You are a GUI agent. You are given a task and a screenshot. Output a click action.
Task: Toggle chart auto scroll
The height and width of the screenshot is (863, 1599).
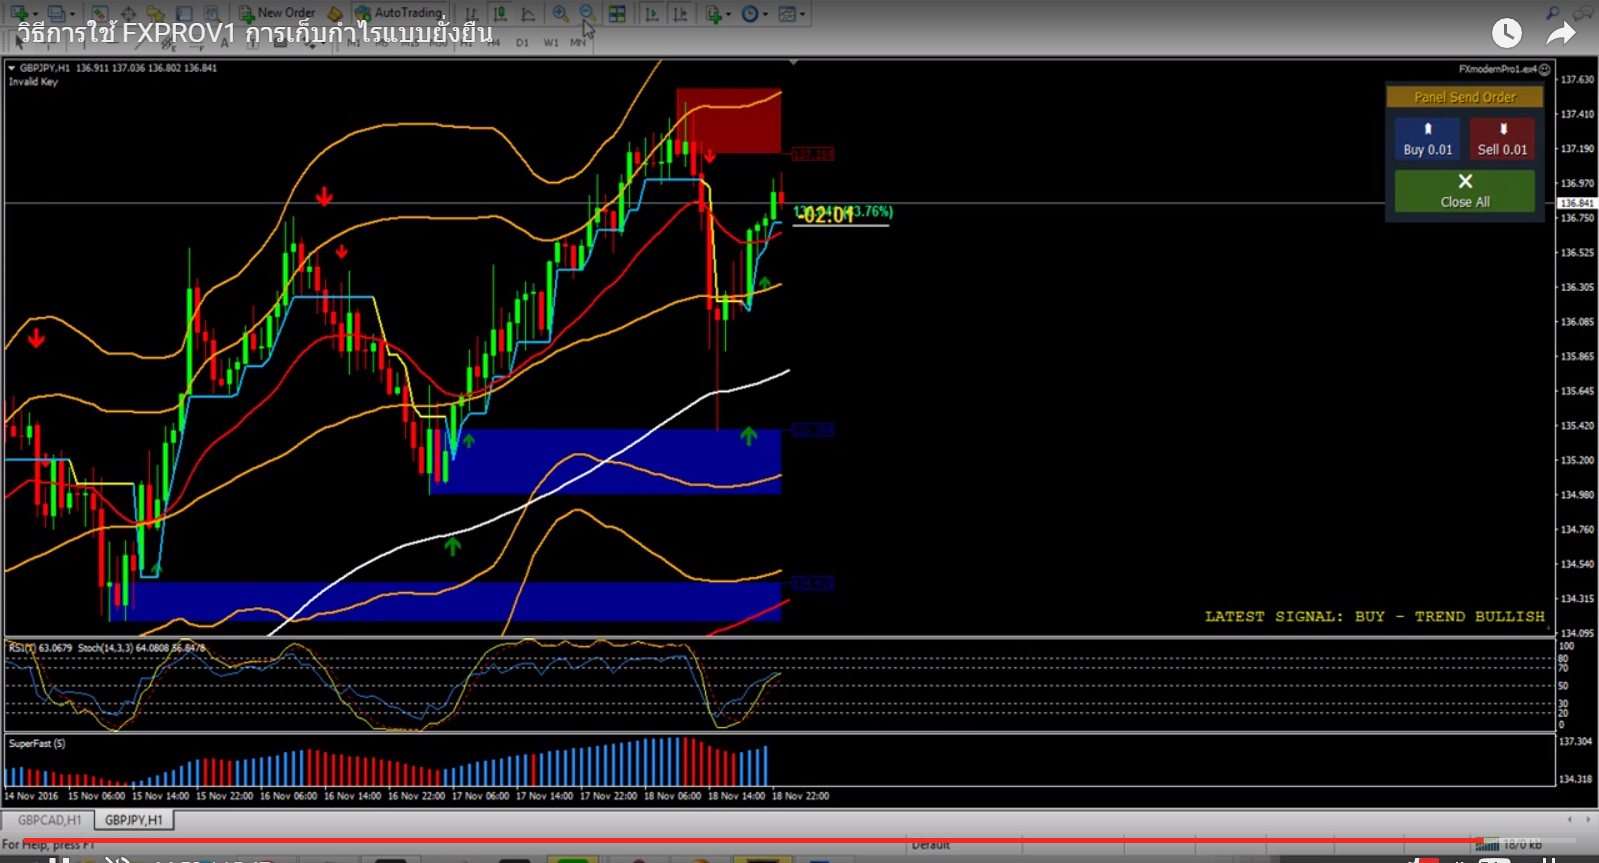pyautogui.click(x=652, y=13)
